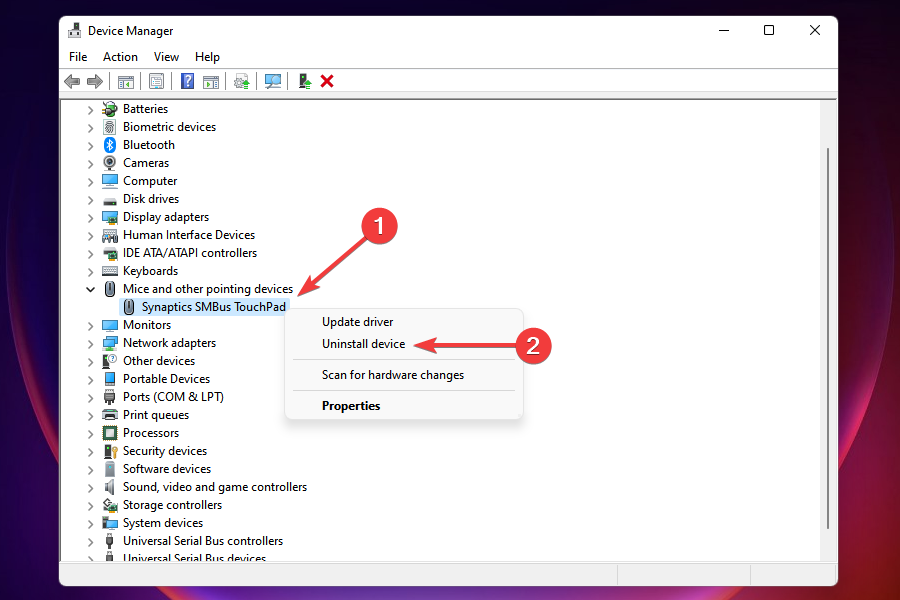Click the Keyboards category icon
This screenshot has height=600, width=900.
(110, 271)
